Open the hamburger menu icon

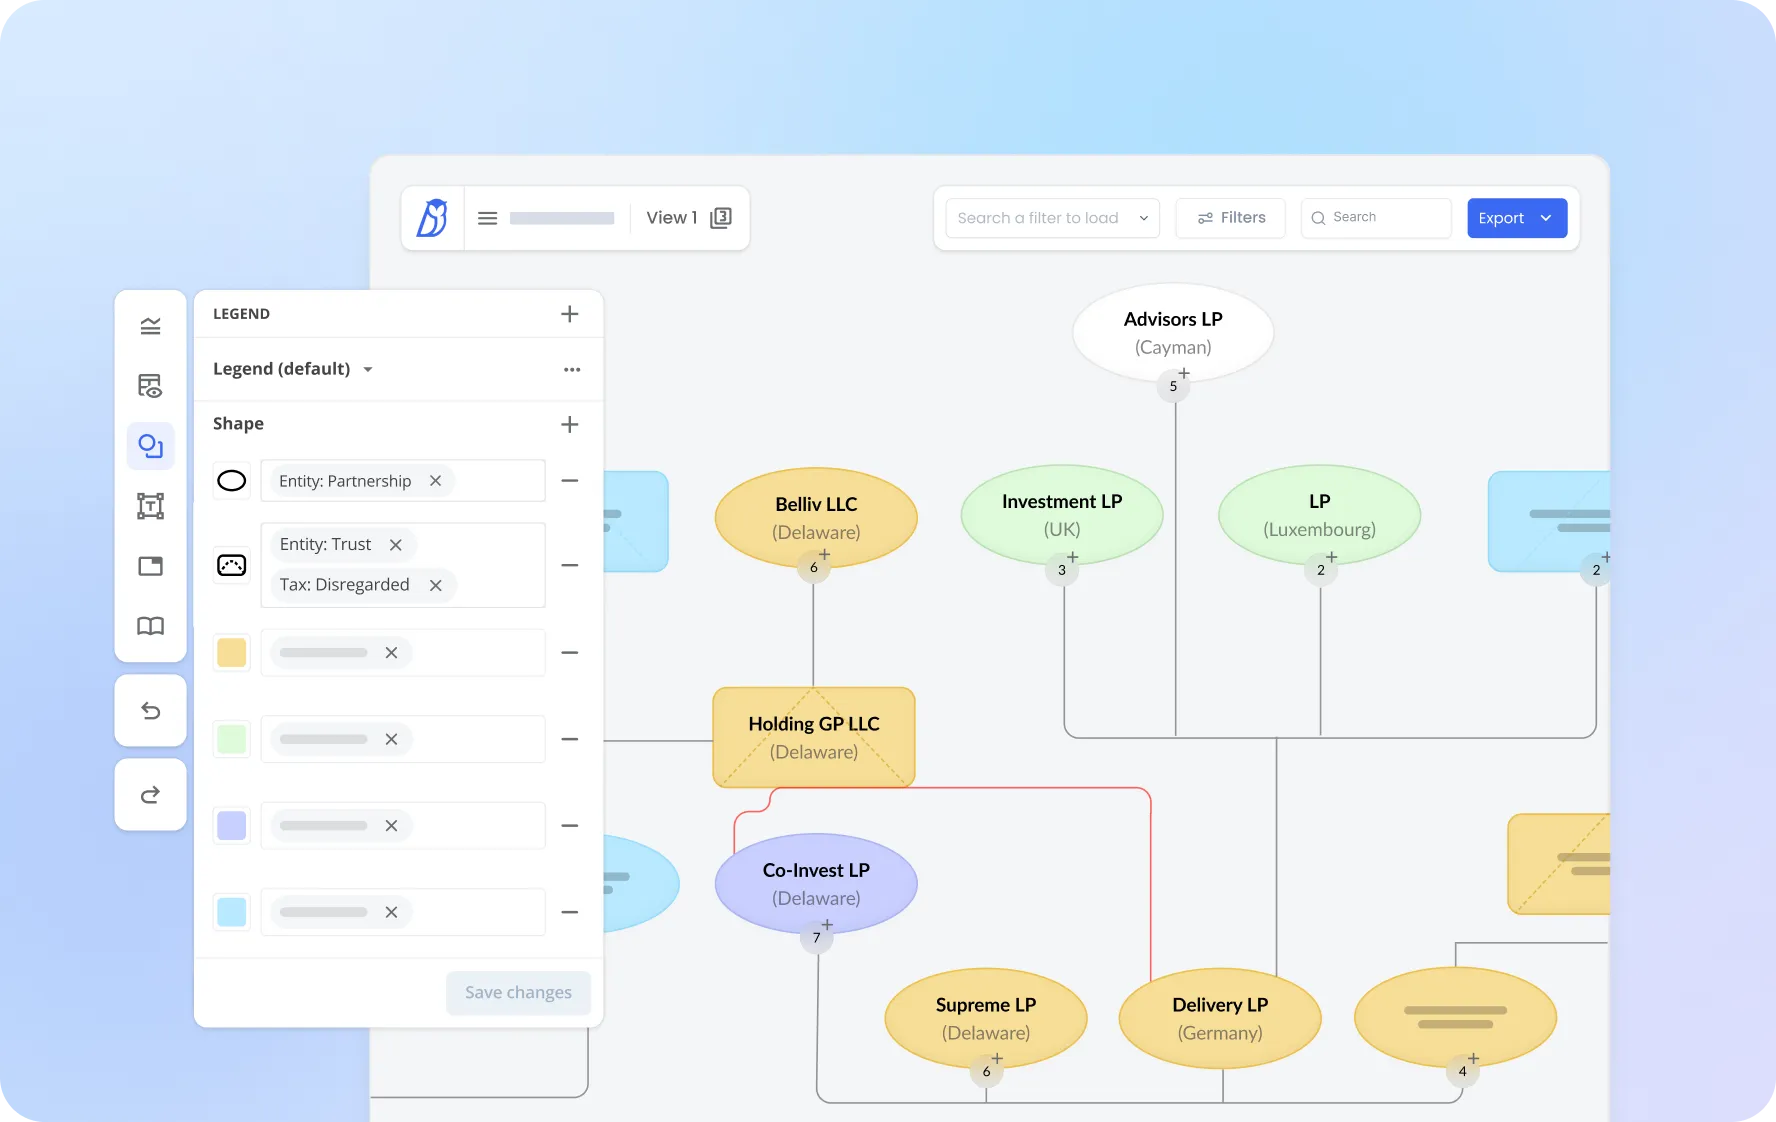(x=488, y=218)
